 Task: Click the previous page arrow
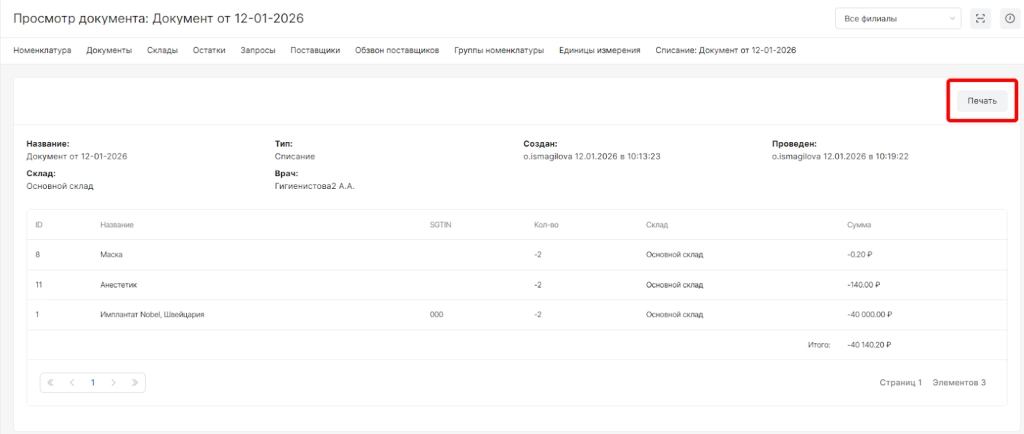coord(72,382)
